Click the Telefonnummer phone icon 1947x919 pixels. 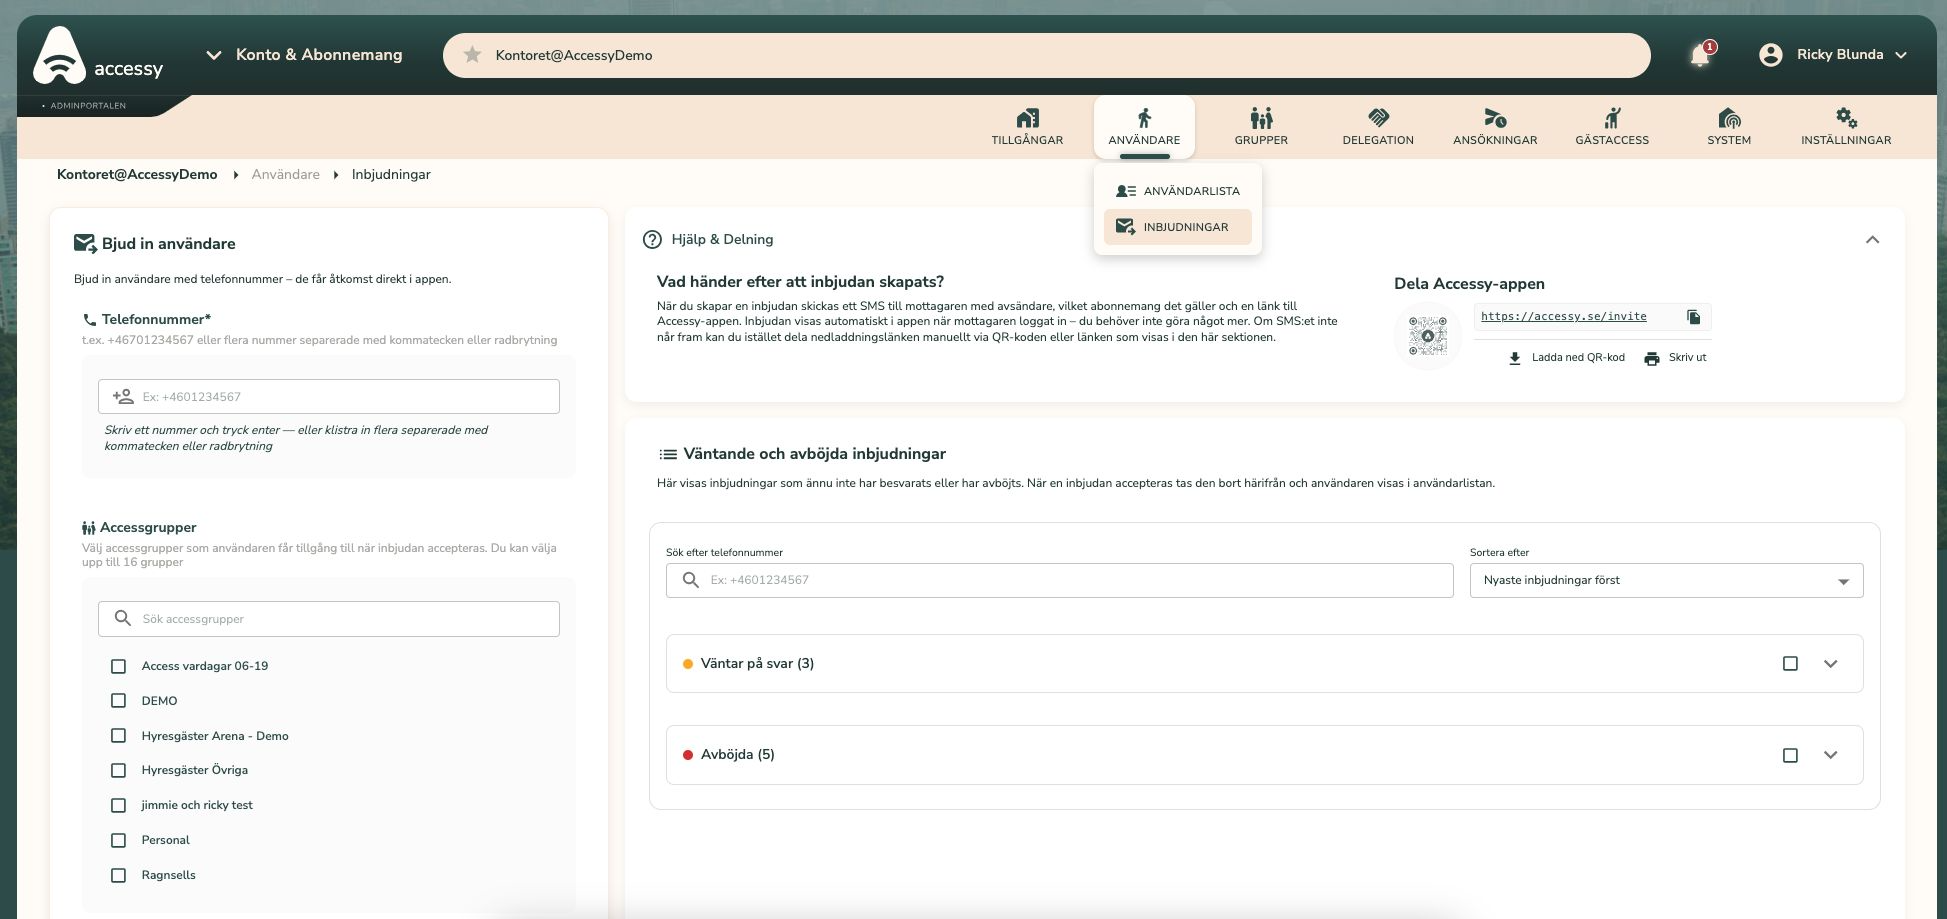pos(90,320)
